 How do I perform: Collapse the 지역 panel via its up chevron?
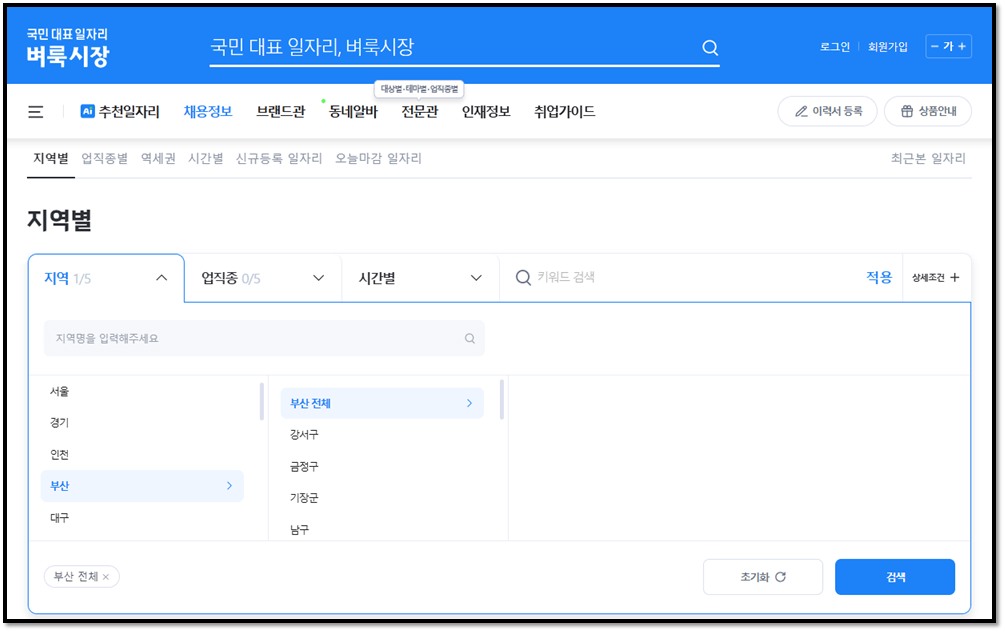(160, 277)
